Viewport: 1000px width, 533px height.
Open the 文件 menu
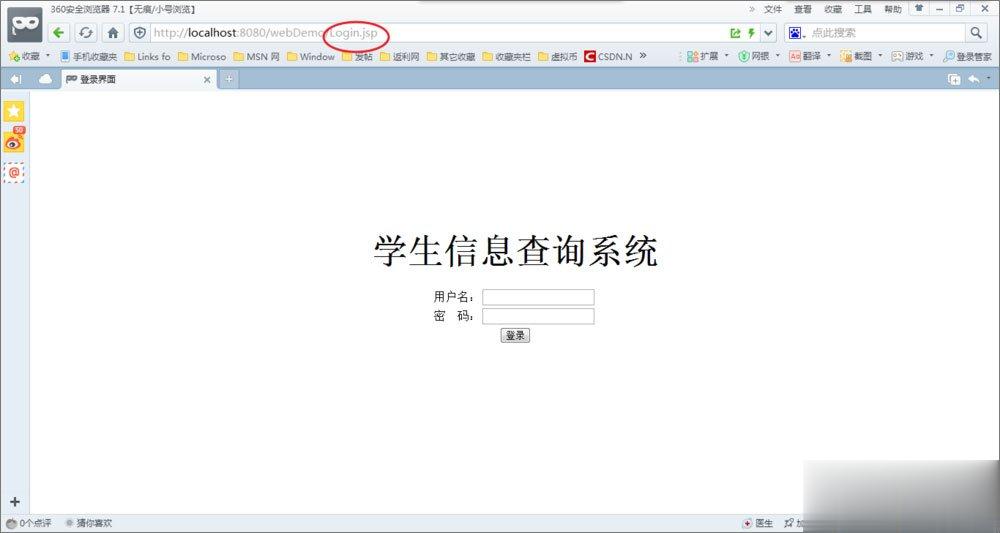click(773, 9)
